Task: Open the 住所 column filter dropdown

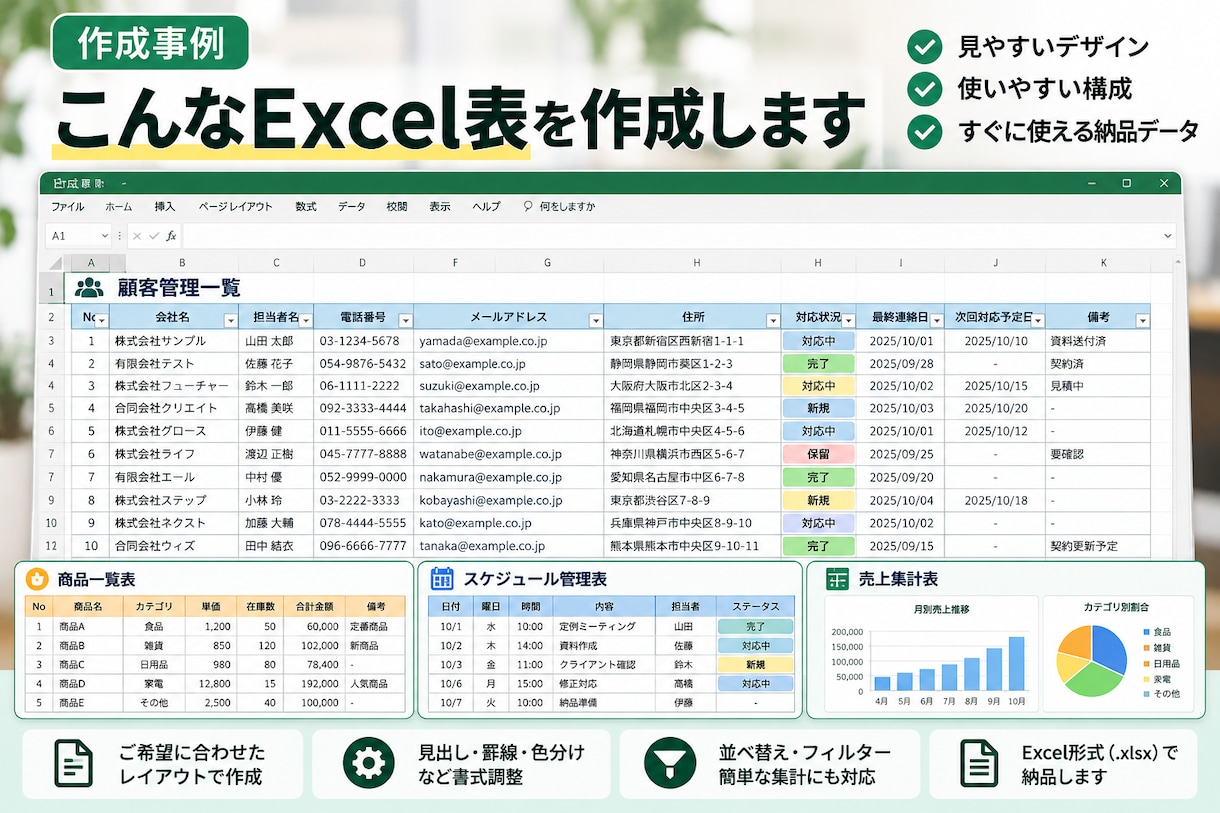Action: click(x=773, y=320)
